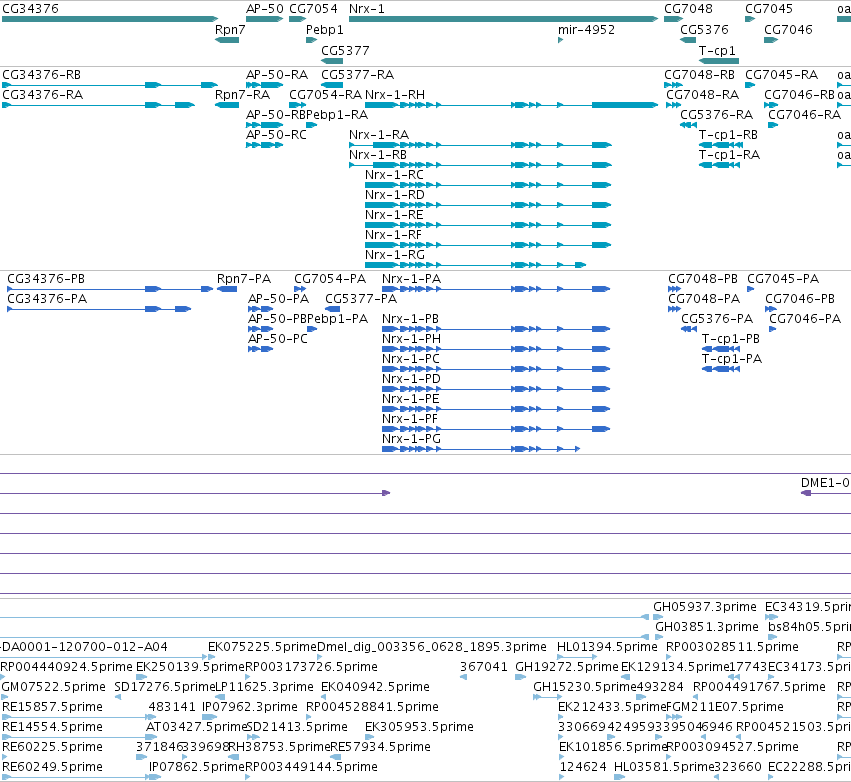851x782 pixels.
Task: Click the Nrx-1-RB transcript label
Action: coord(378,154)
